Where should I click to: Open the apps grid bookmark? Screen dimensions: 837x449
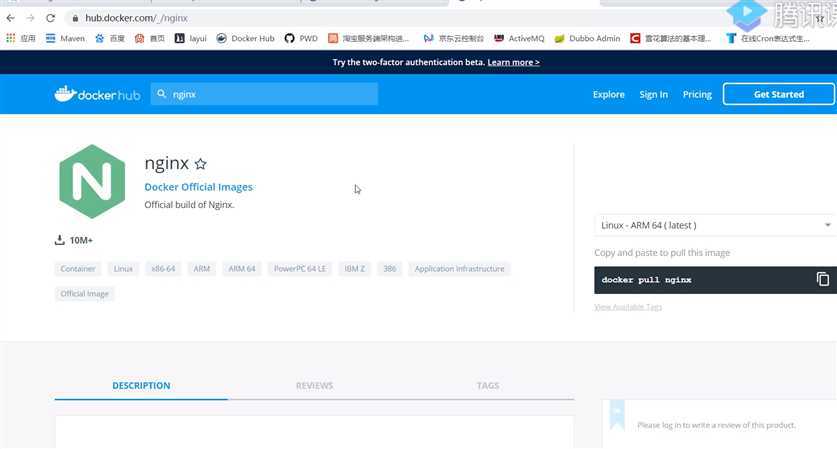tap(20, 38)
